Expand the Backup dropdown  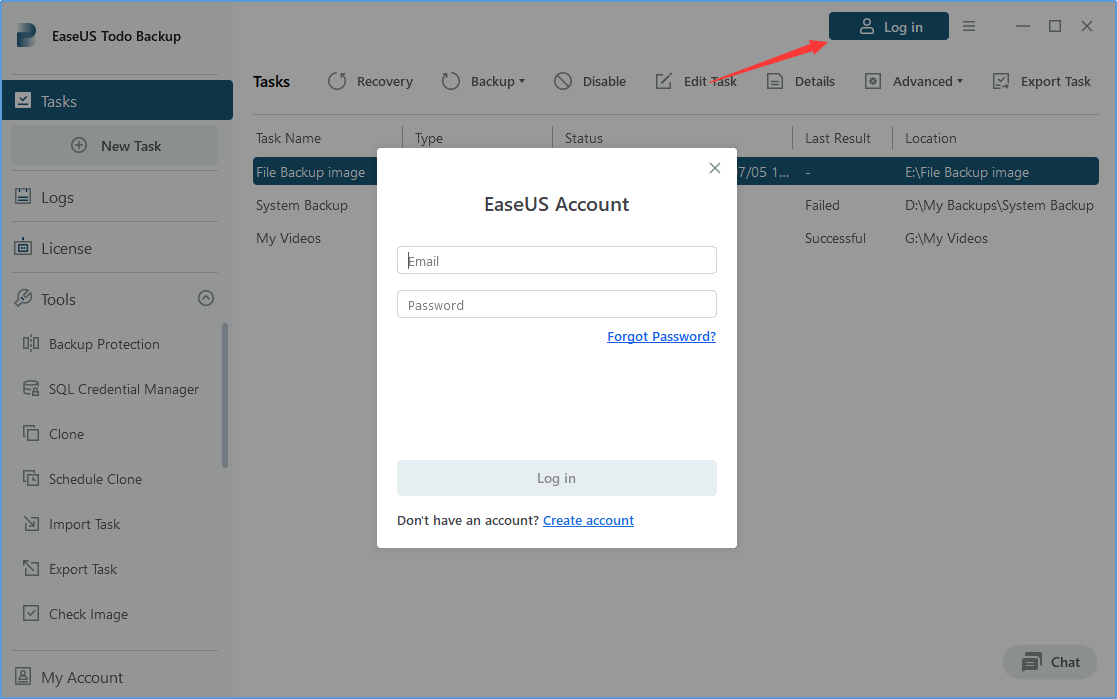click(483, 81)
